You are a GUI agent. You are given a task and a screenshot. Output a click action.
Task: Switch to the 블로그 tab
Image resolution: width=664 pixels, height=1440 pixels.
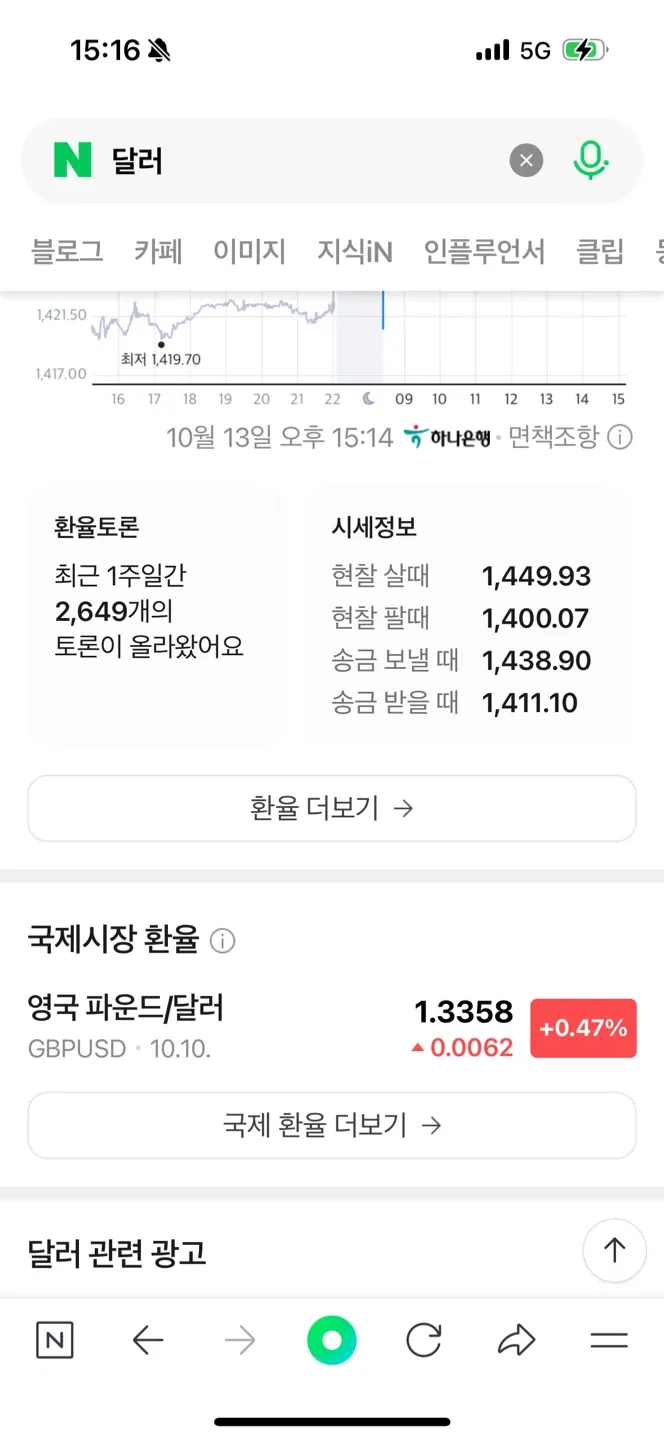tap(67, 251)
